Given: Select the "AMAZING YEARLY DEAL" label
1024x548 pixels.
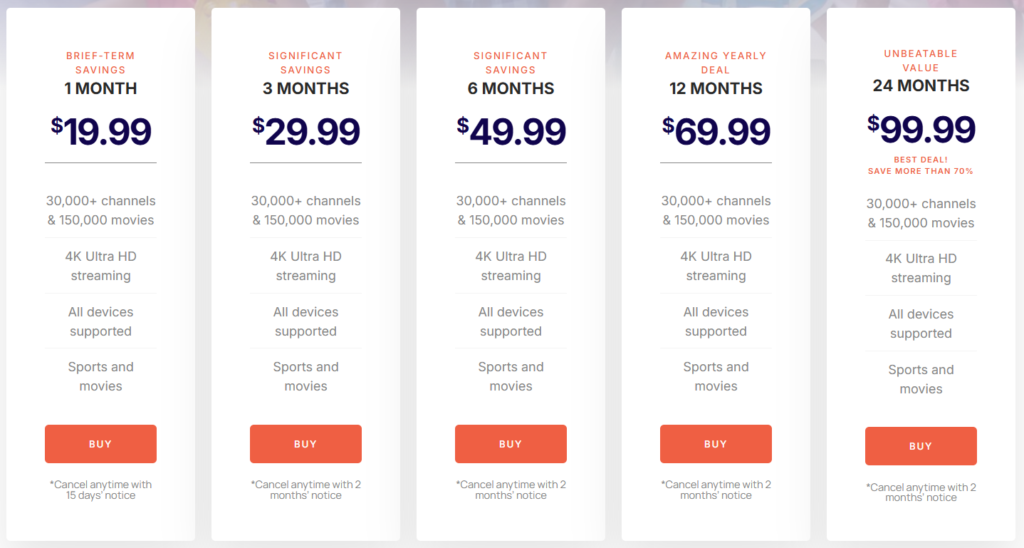Looking at the screenshot, I should pyautogui.click(x=715, y=63).
